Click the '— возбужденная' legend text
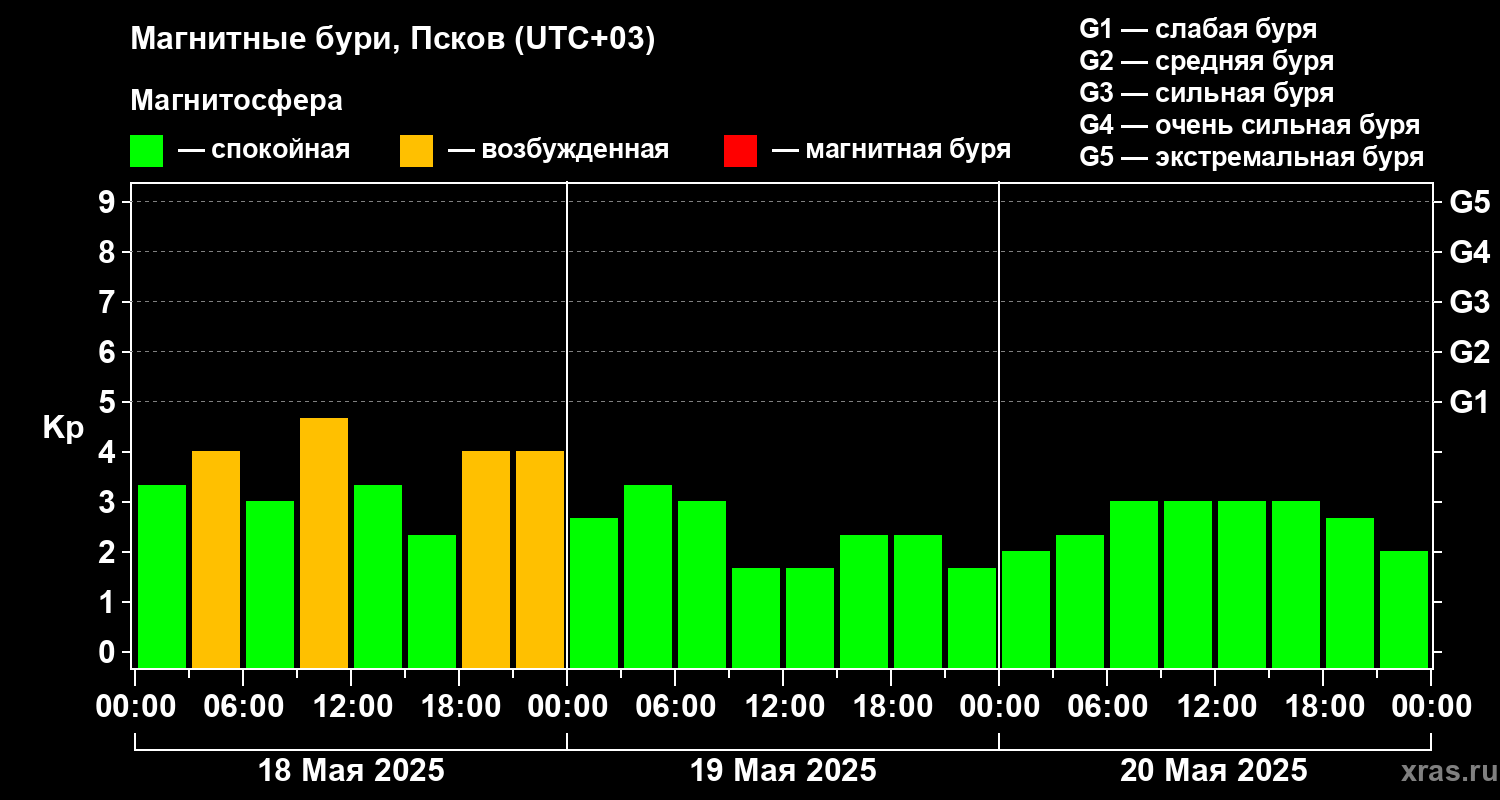Image resolution: width=1500 pixels, height=800 pixels. 558,150
